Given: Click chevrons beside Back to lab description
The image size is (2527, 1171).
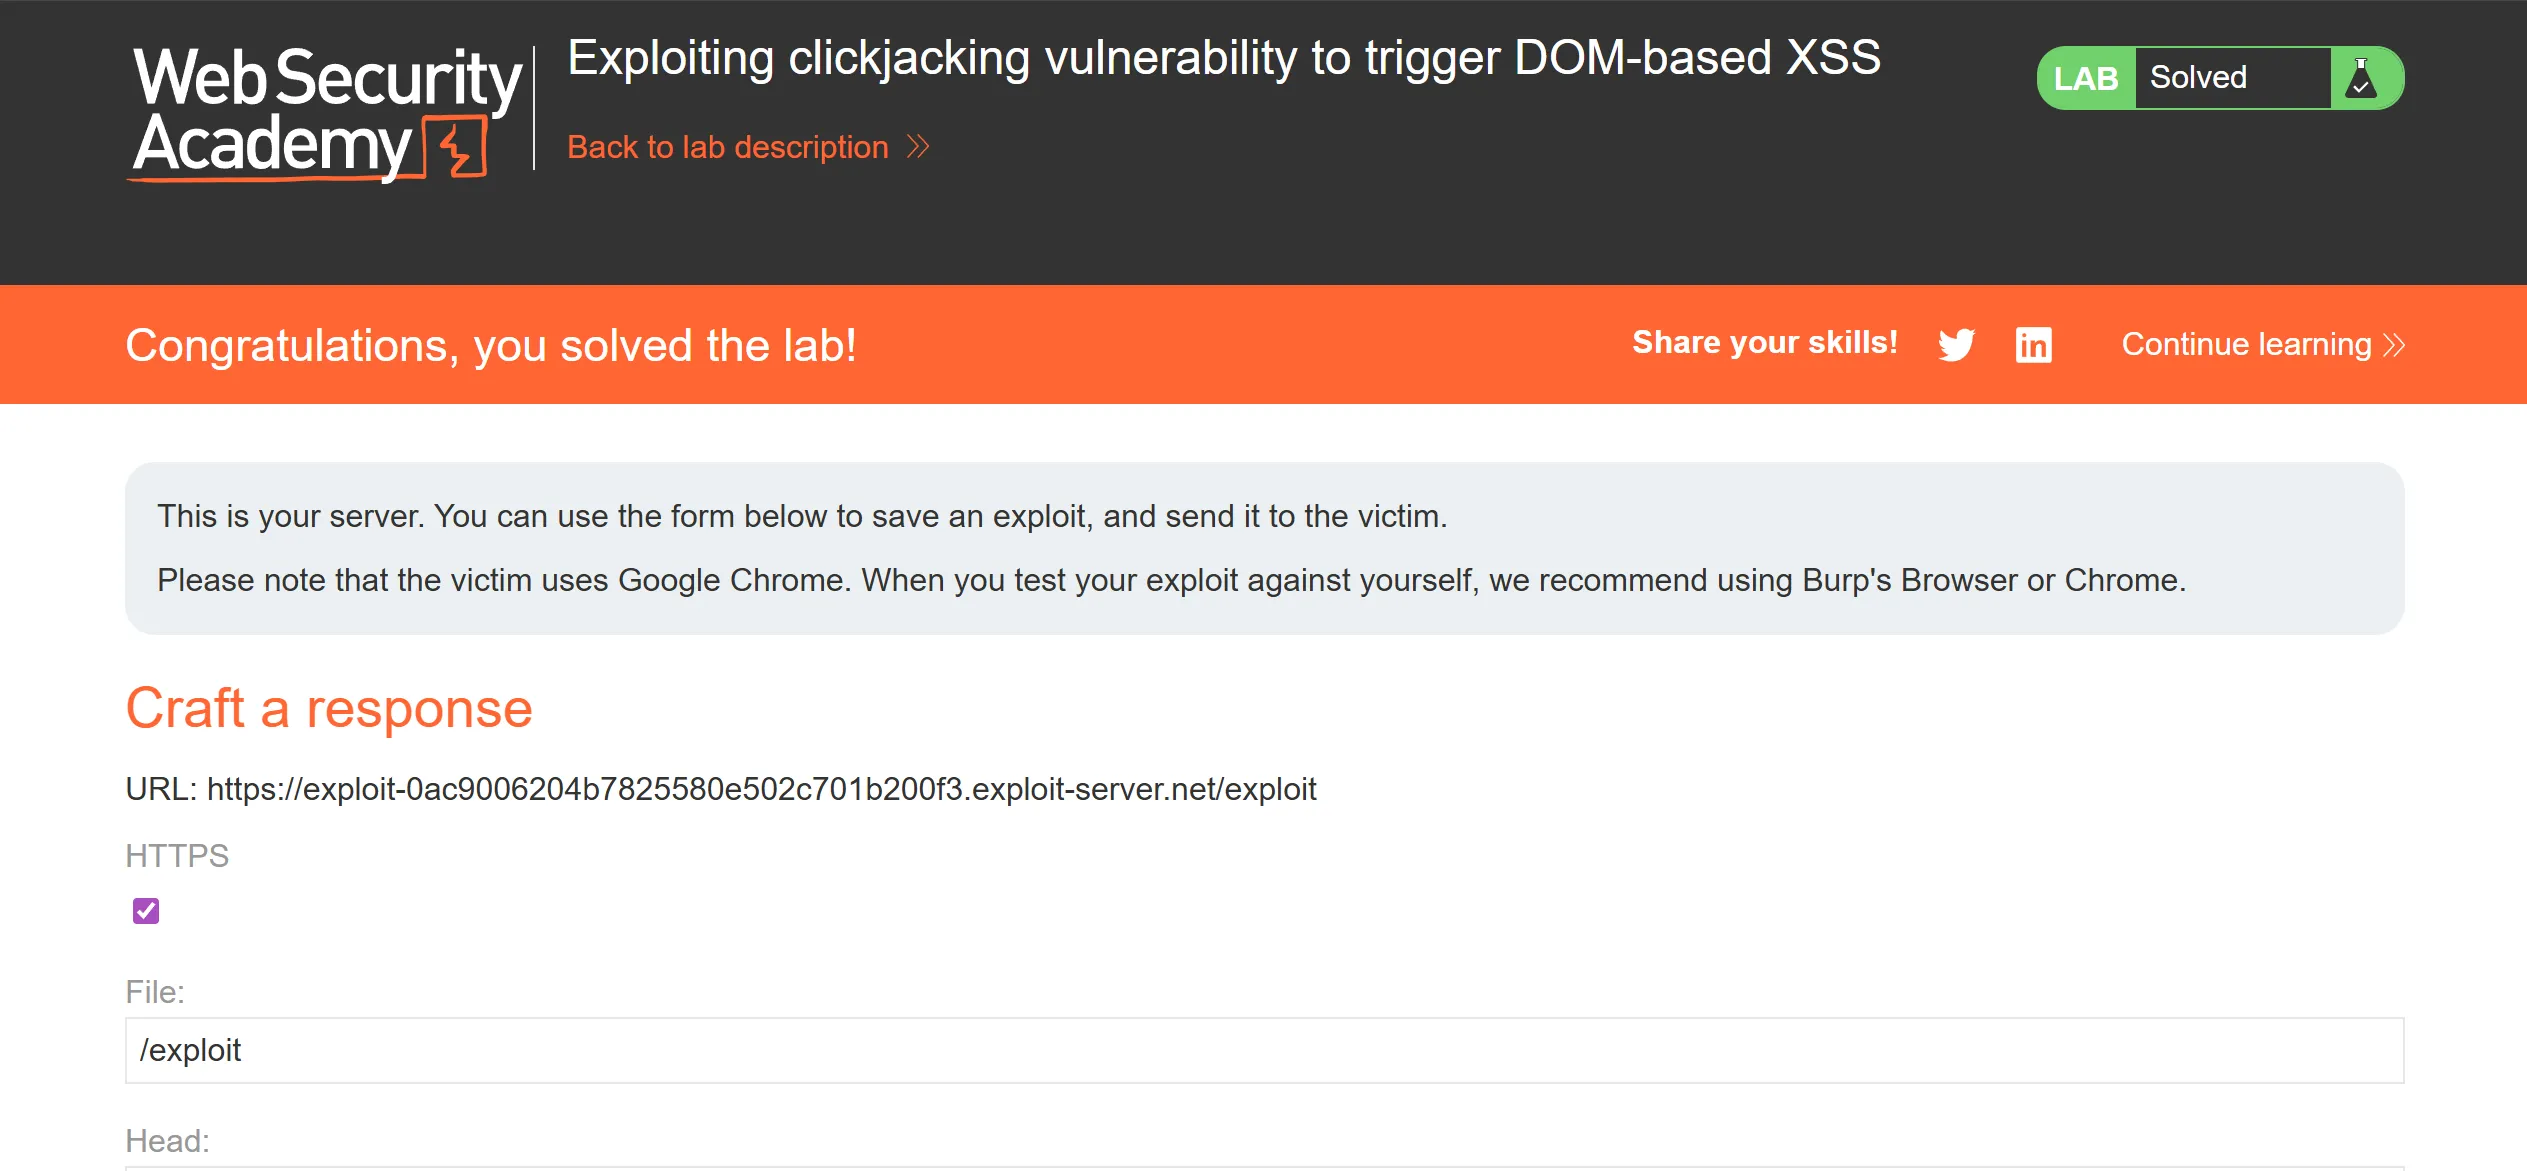Looking at the screenshot, I should [918, 147].
